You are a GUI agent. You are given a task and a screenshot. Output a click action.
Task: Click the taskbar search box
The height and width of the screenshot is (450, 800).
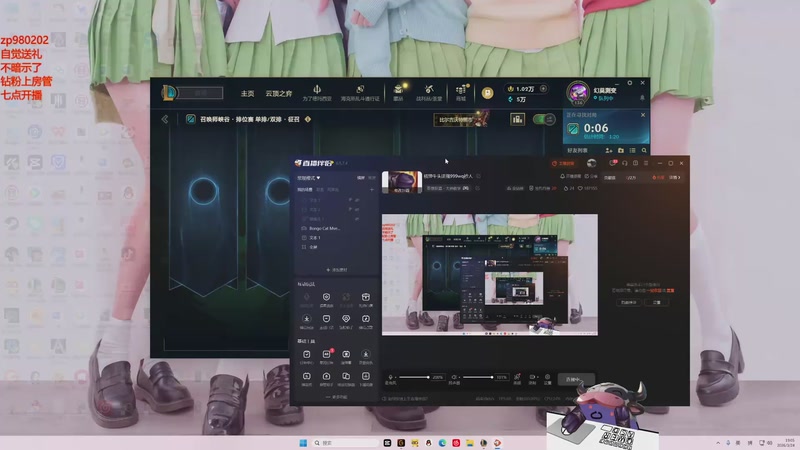click(x=345, y=443)
